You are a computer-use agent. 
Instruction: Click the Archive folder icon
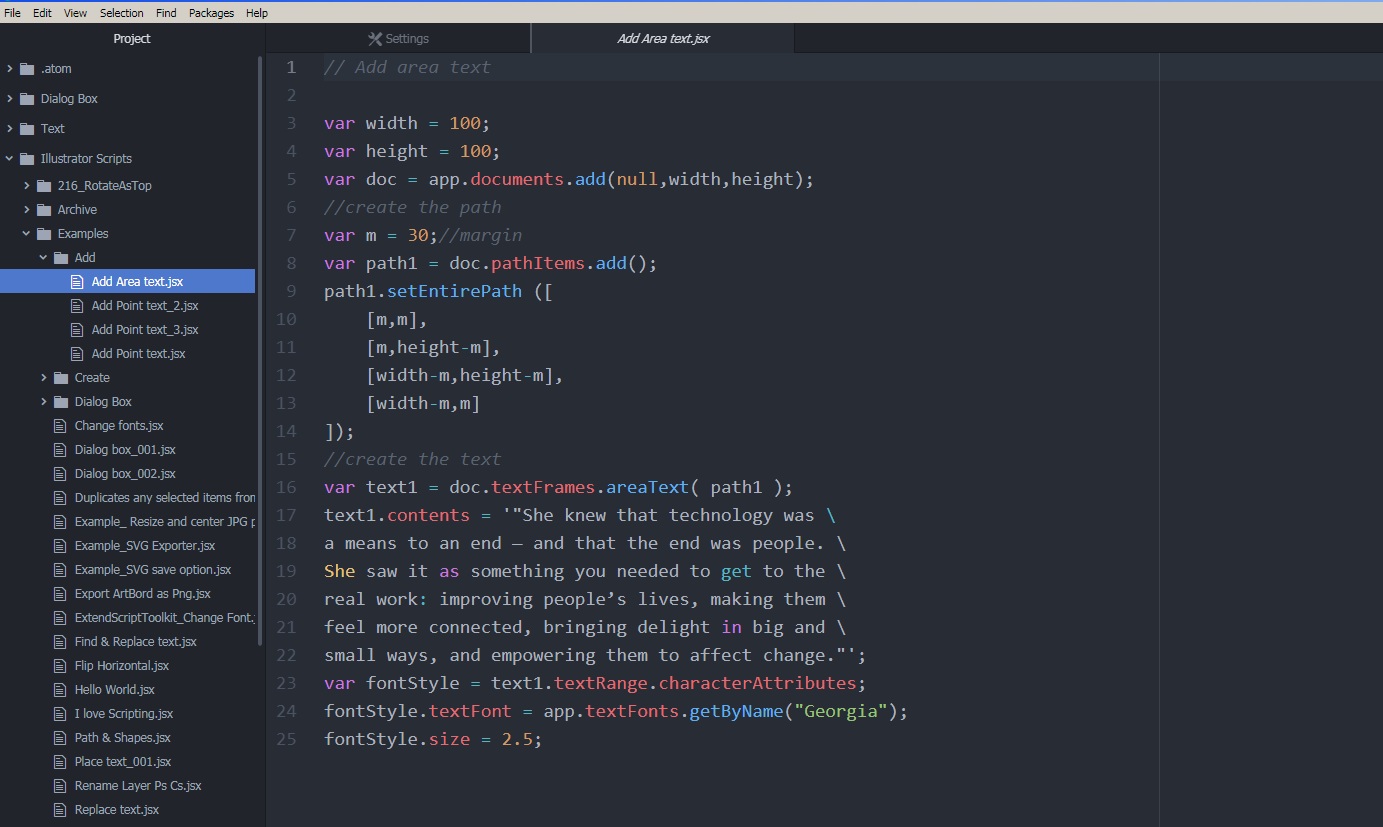click(x=43, y=210)
